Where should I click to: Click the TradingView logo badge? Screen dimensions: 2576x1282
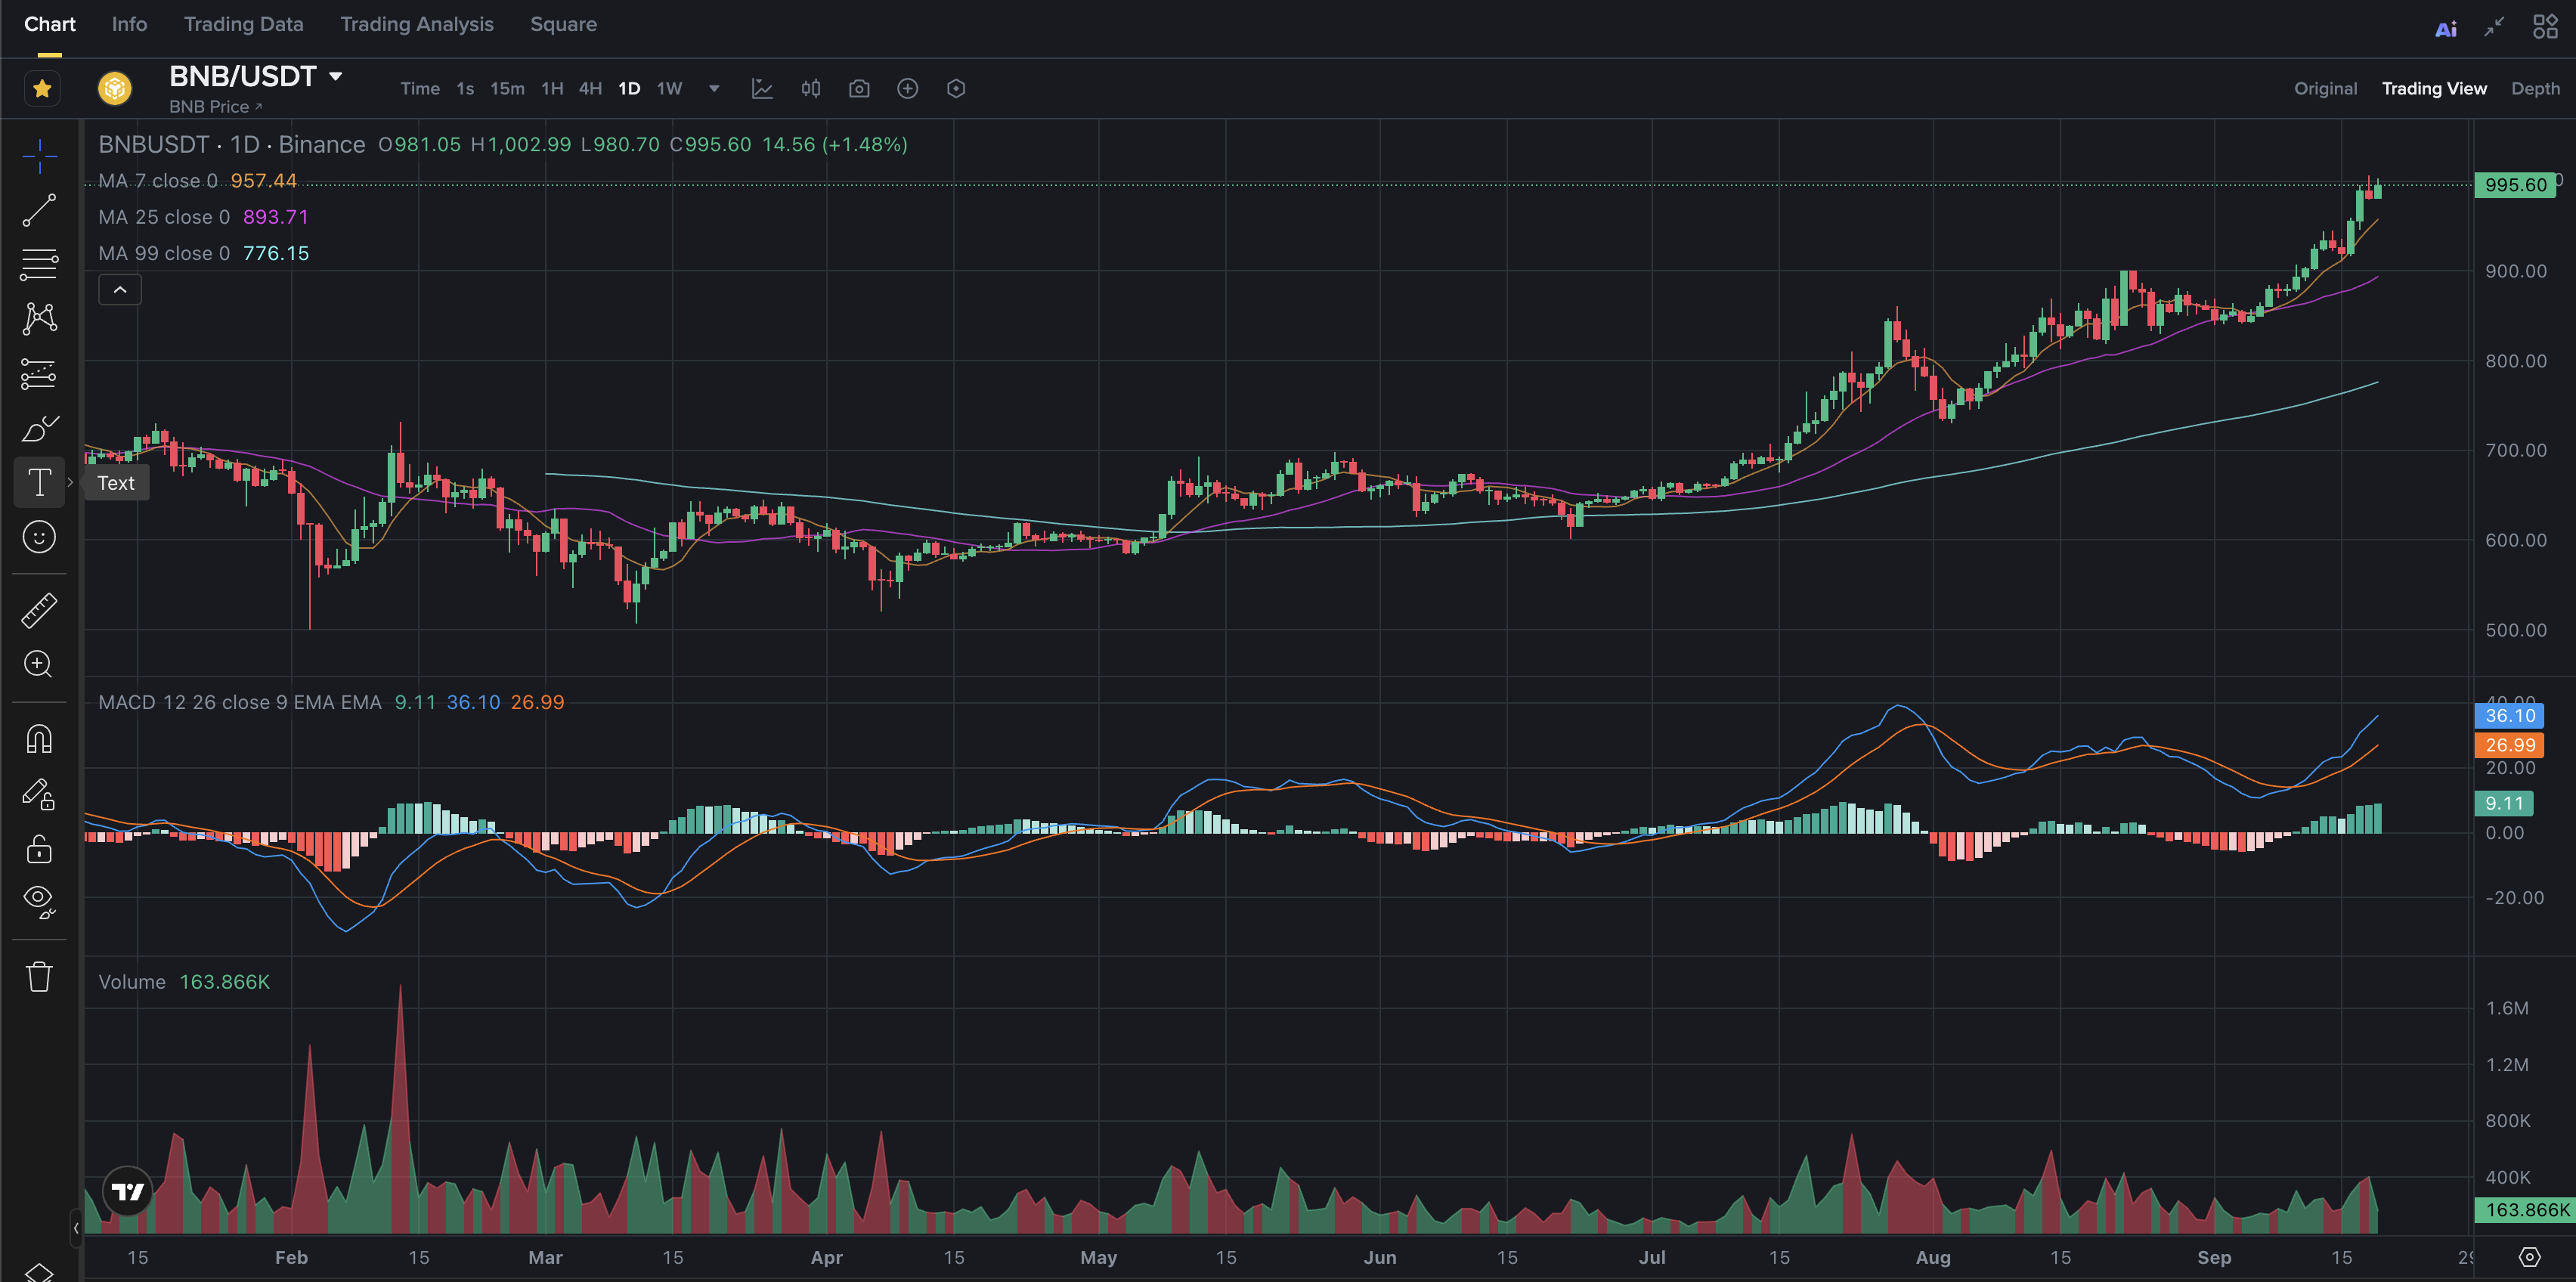coord(128,1191)
